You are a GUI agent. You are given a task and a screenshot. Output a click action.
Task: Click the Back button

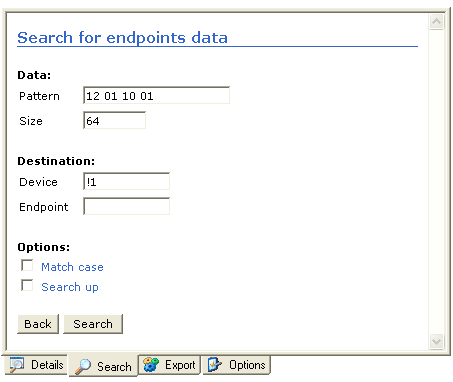tap(38, 324)
